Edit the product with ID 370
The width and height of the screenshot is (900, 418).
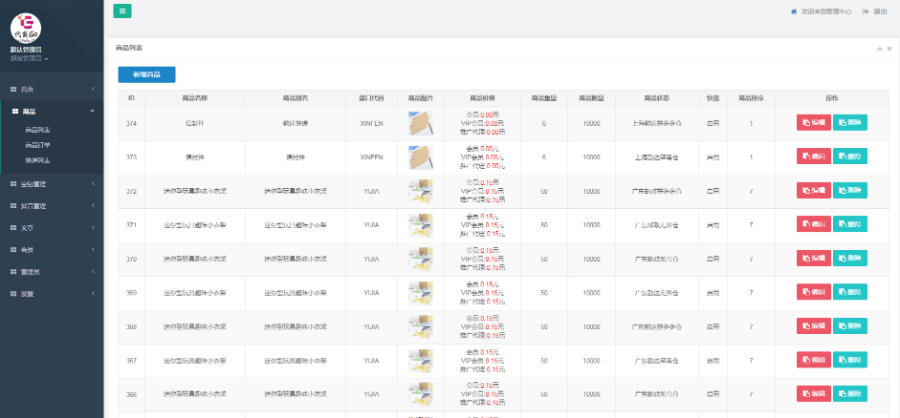coord(813,258)
